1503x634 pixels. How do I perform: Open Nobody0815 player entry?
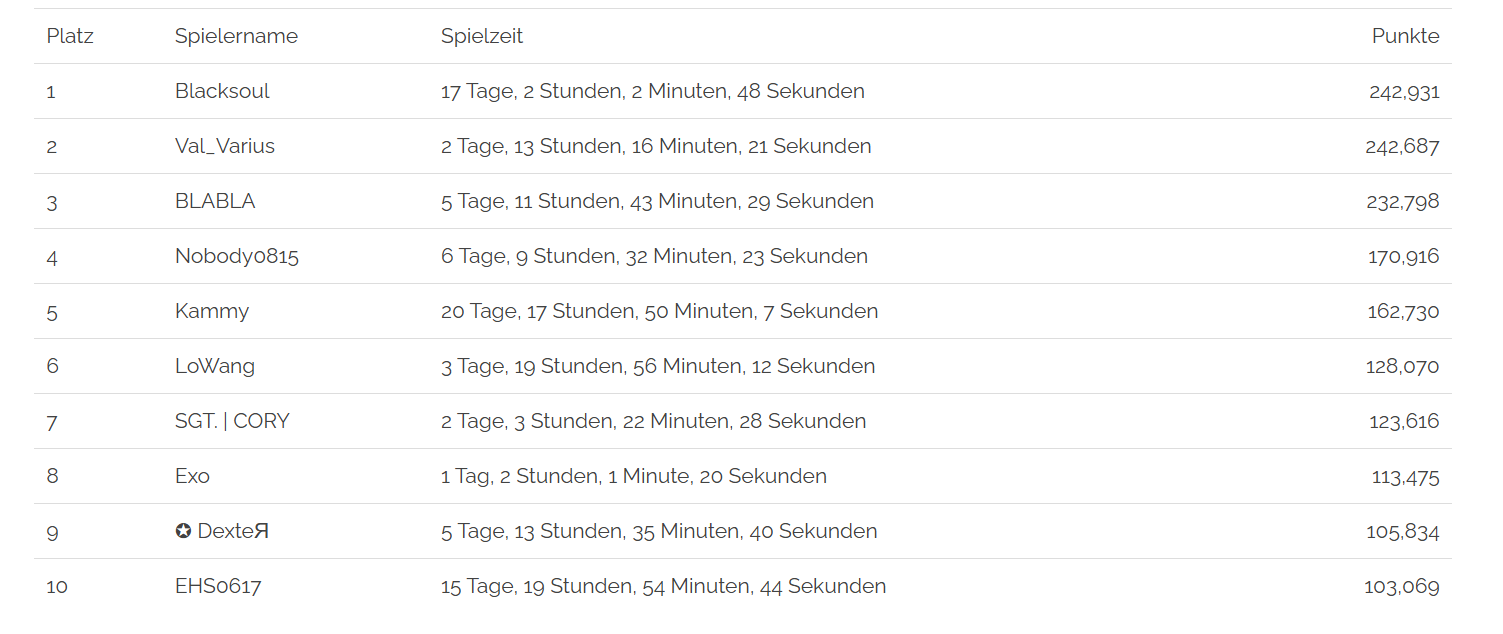click(237, 257)
